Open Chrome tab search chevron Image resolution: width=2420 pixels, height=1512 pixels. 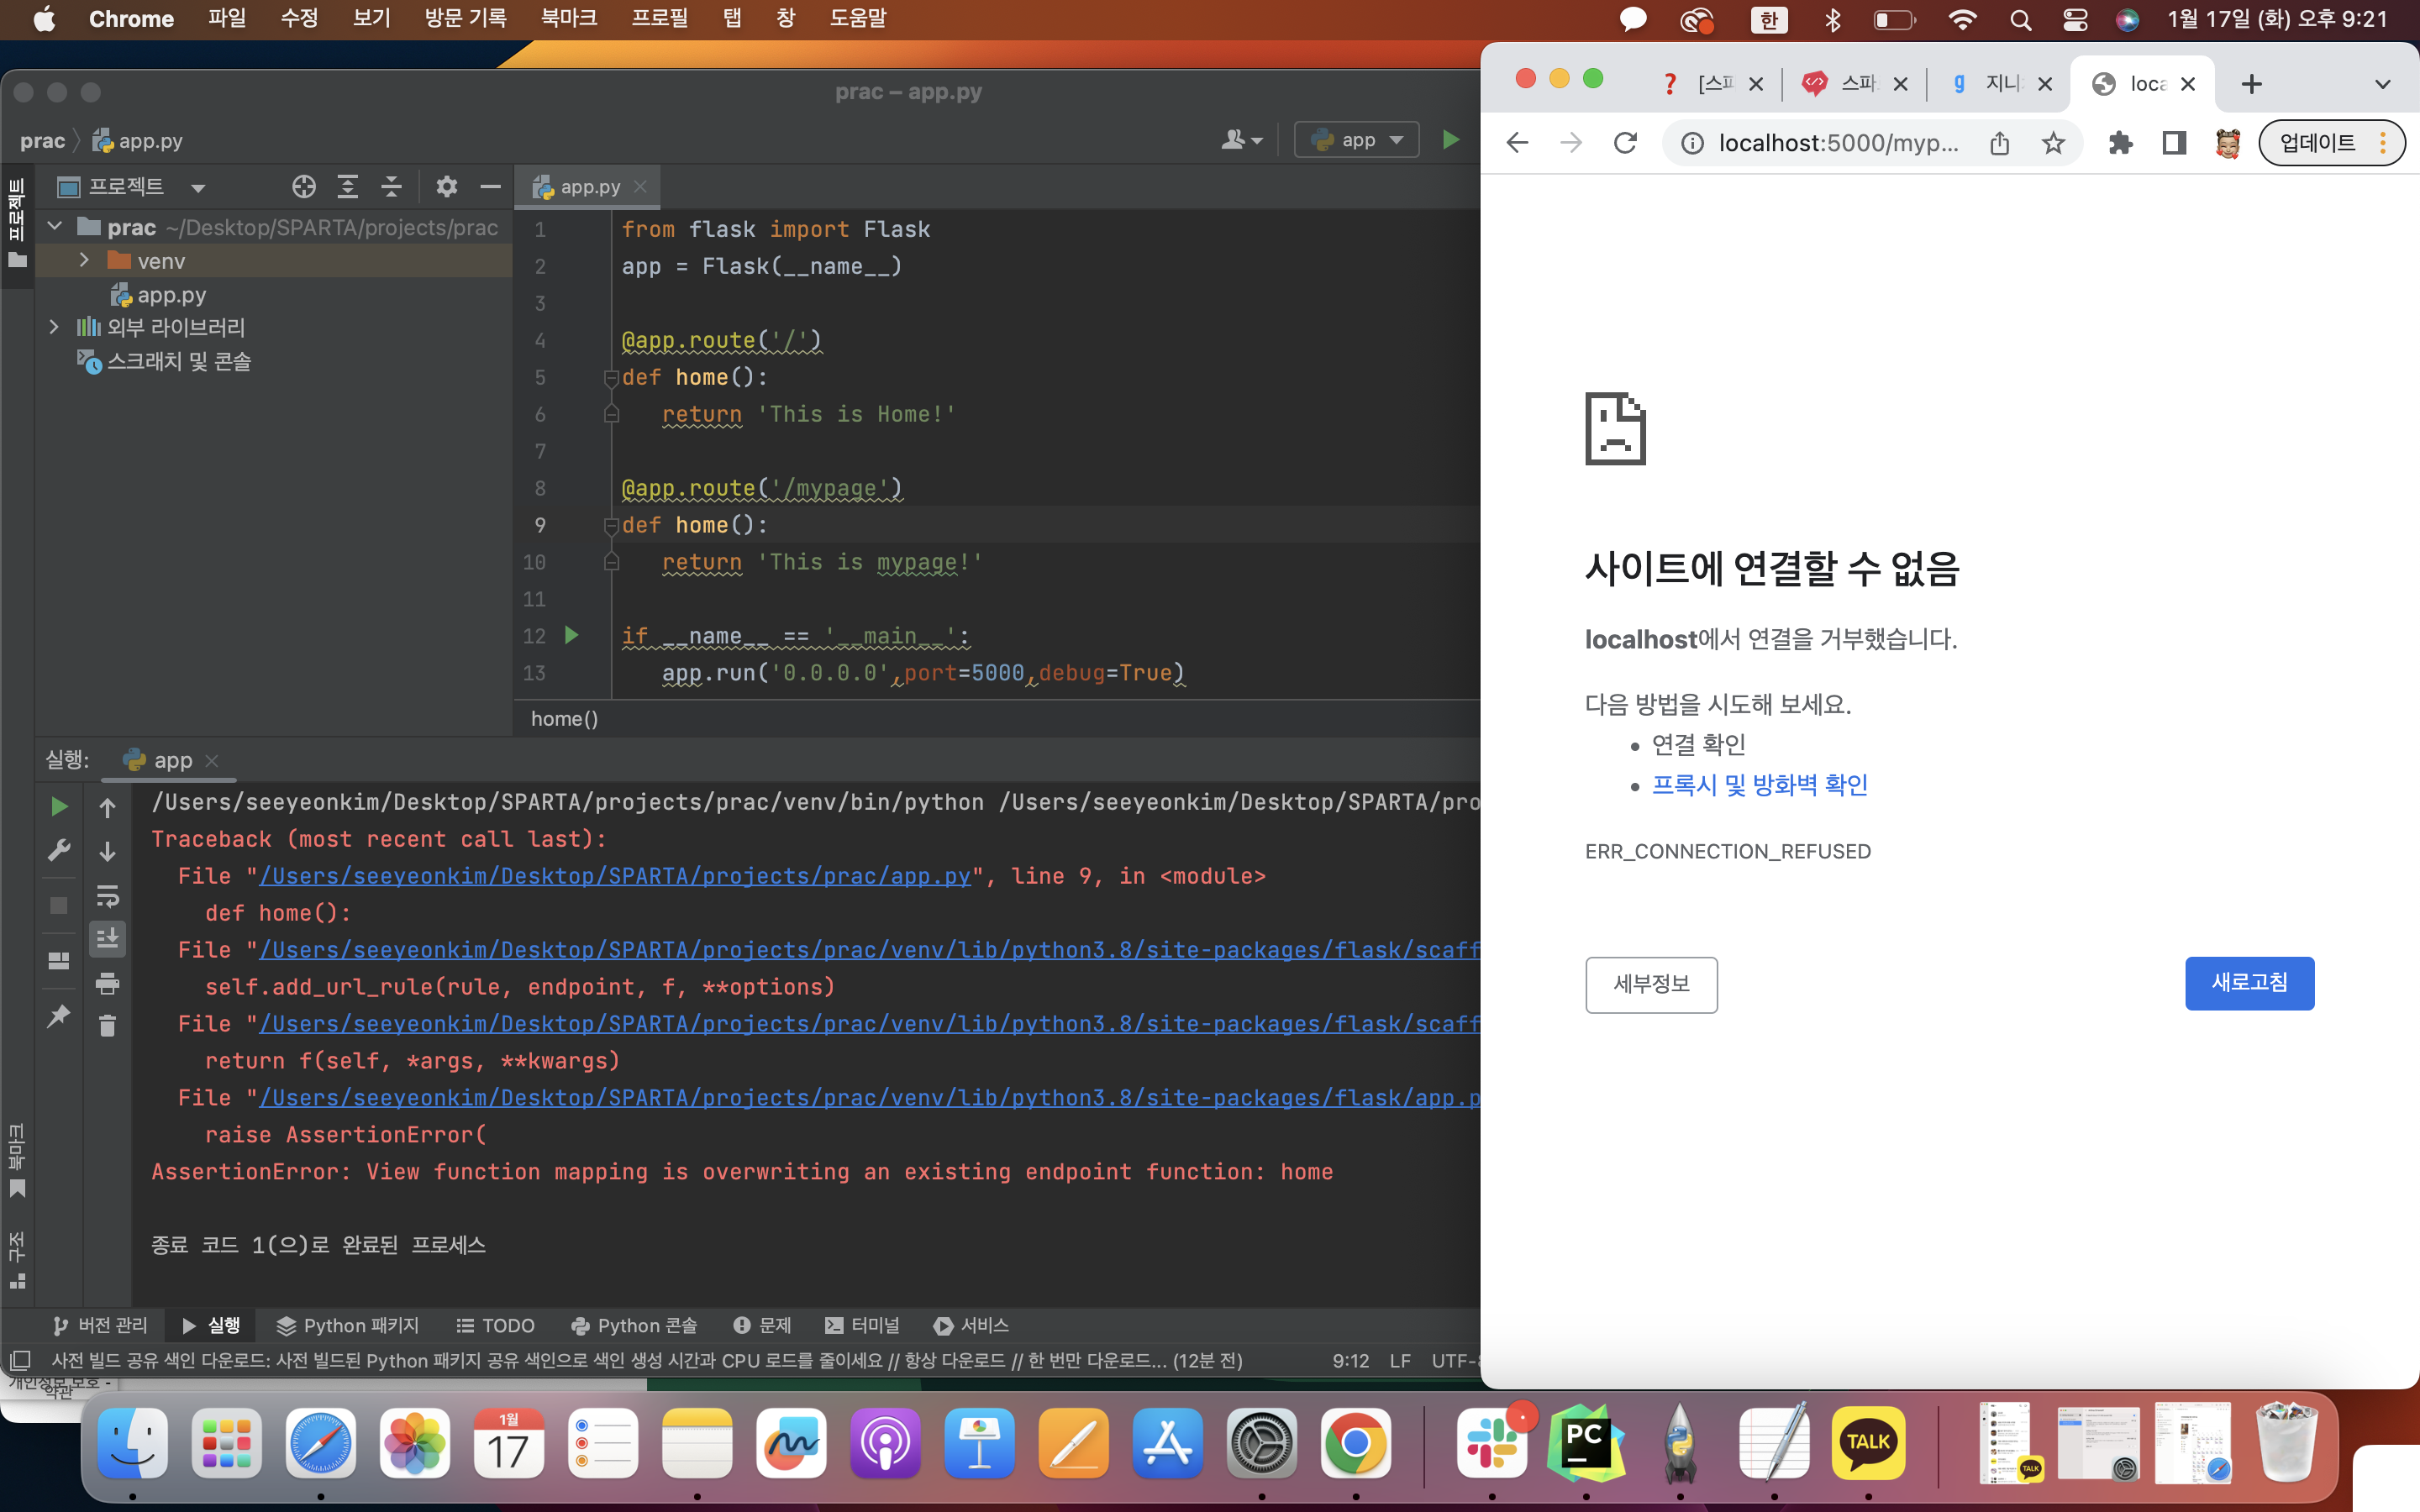click(2383, 84)
